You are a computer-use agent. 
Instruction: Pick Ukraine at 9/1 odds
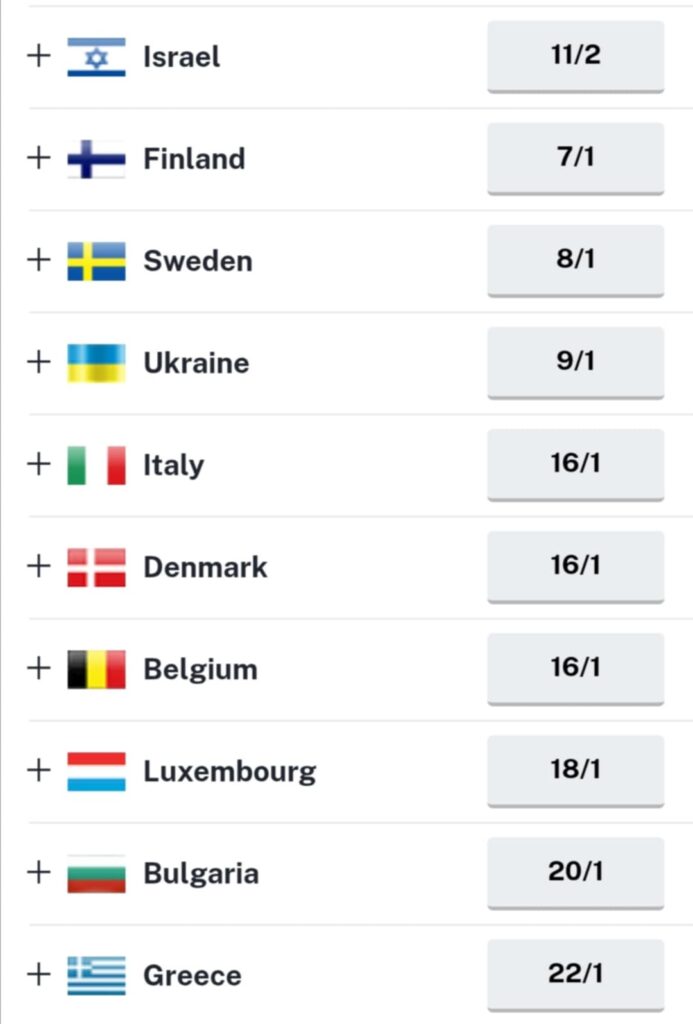tap(575, 362)
